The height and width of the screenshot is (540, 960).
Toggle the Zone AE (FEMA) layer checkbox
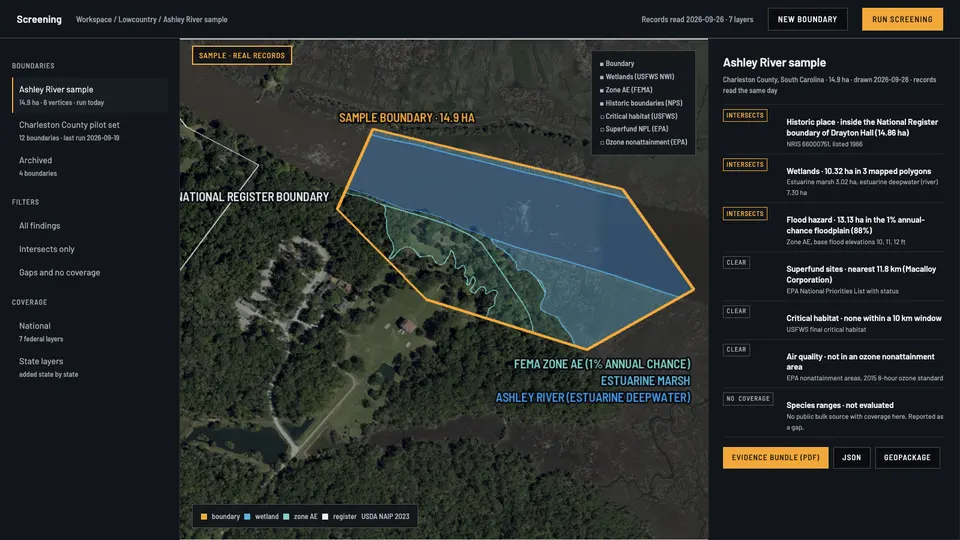pyautogui.click(x=602, y=90)
